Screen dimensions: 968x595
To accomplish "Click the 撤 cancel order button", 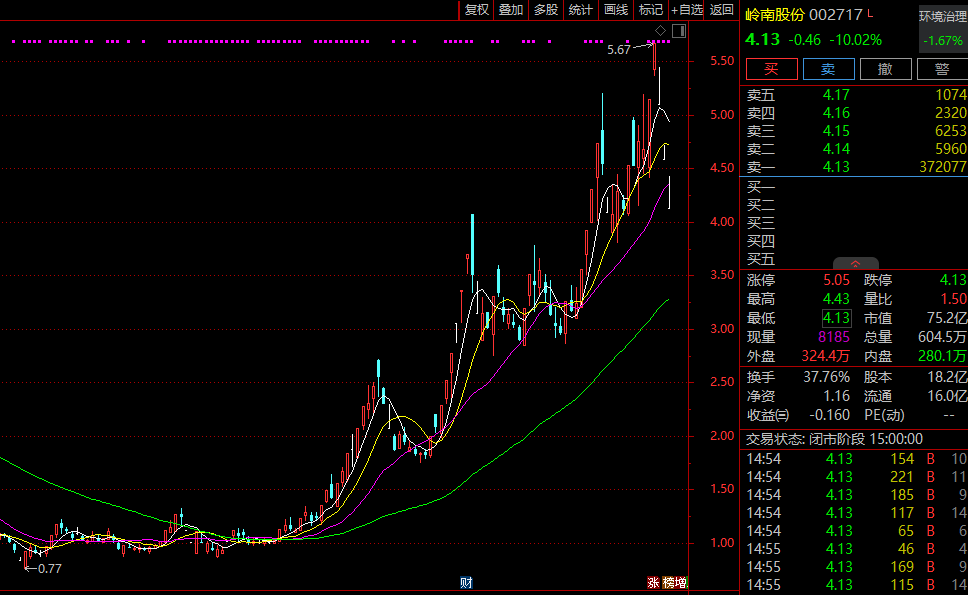I will pos(885,69).
